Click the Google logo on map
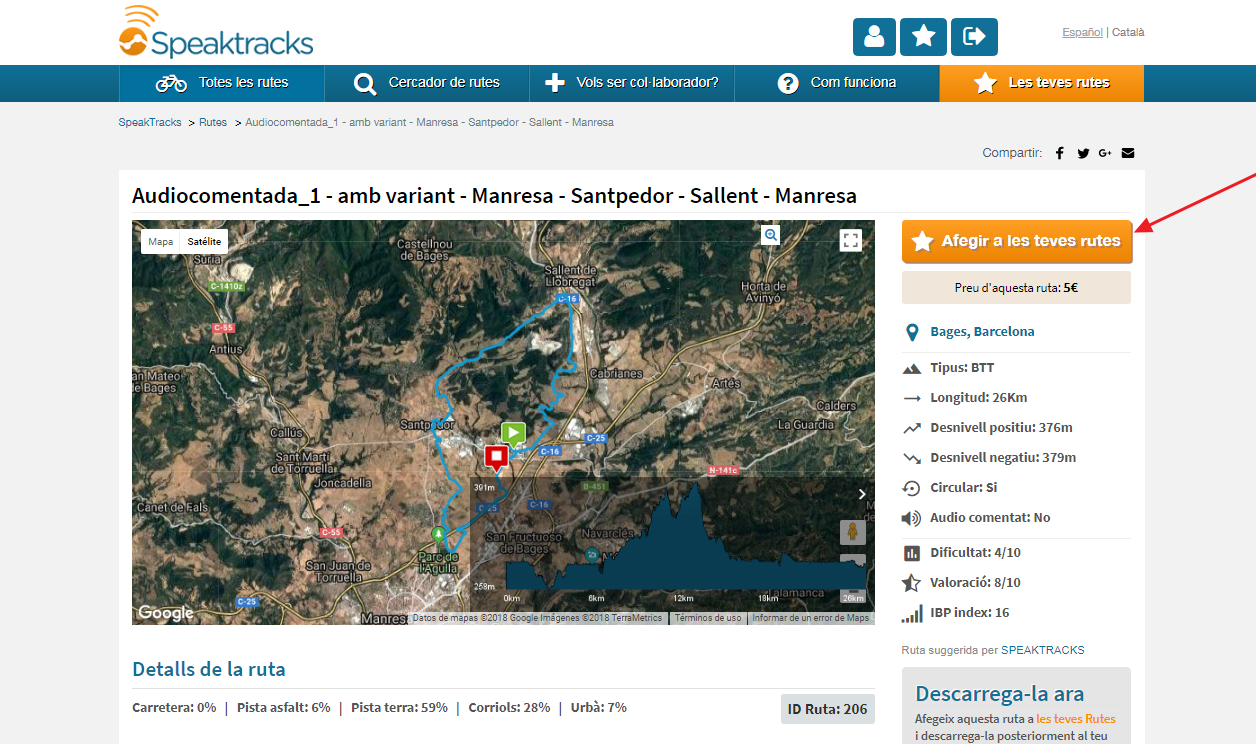Screen dimensions: 1256x744 coord(166,613)
